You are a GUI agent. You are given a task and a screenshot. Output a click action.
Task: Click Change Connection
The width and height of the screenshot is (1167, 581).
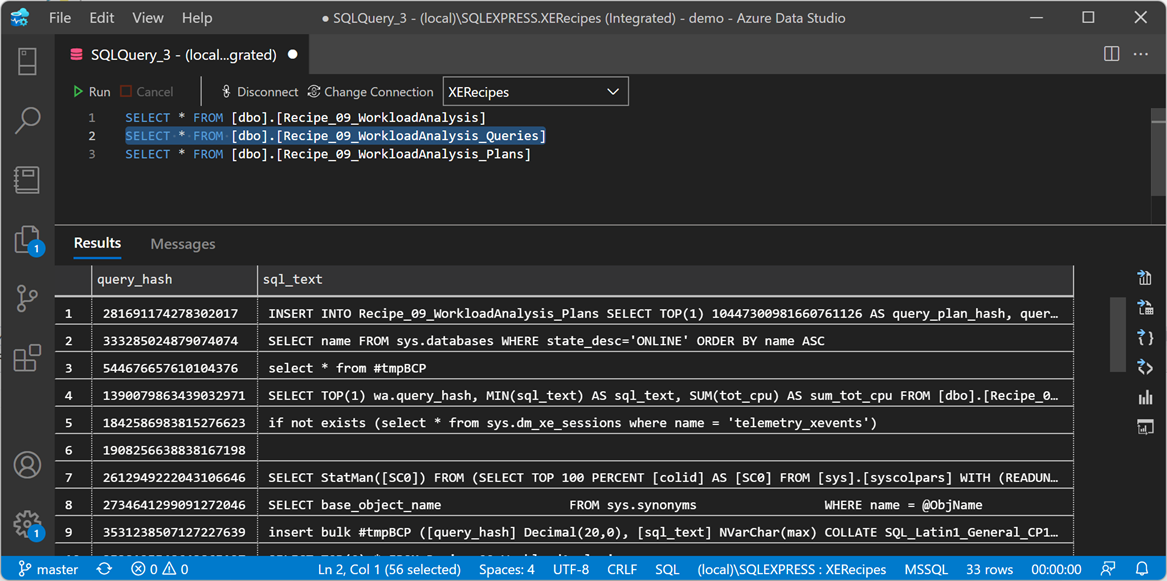(370, 92)
